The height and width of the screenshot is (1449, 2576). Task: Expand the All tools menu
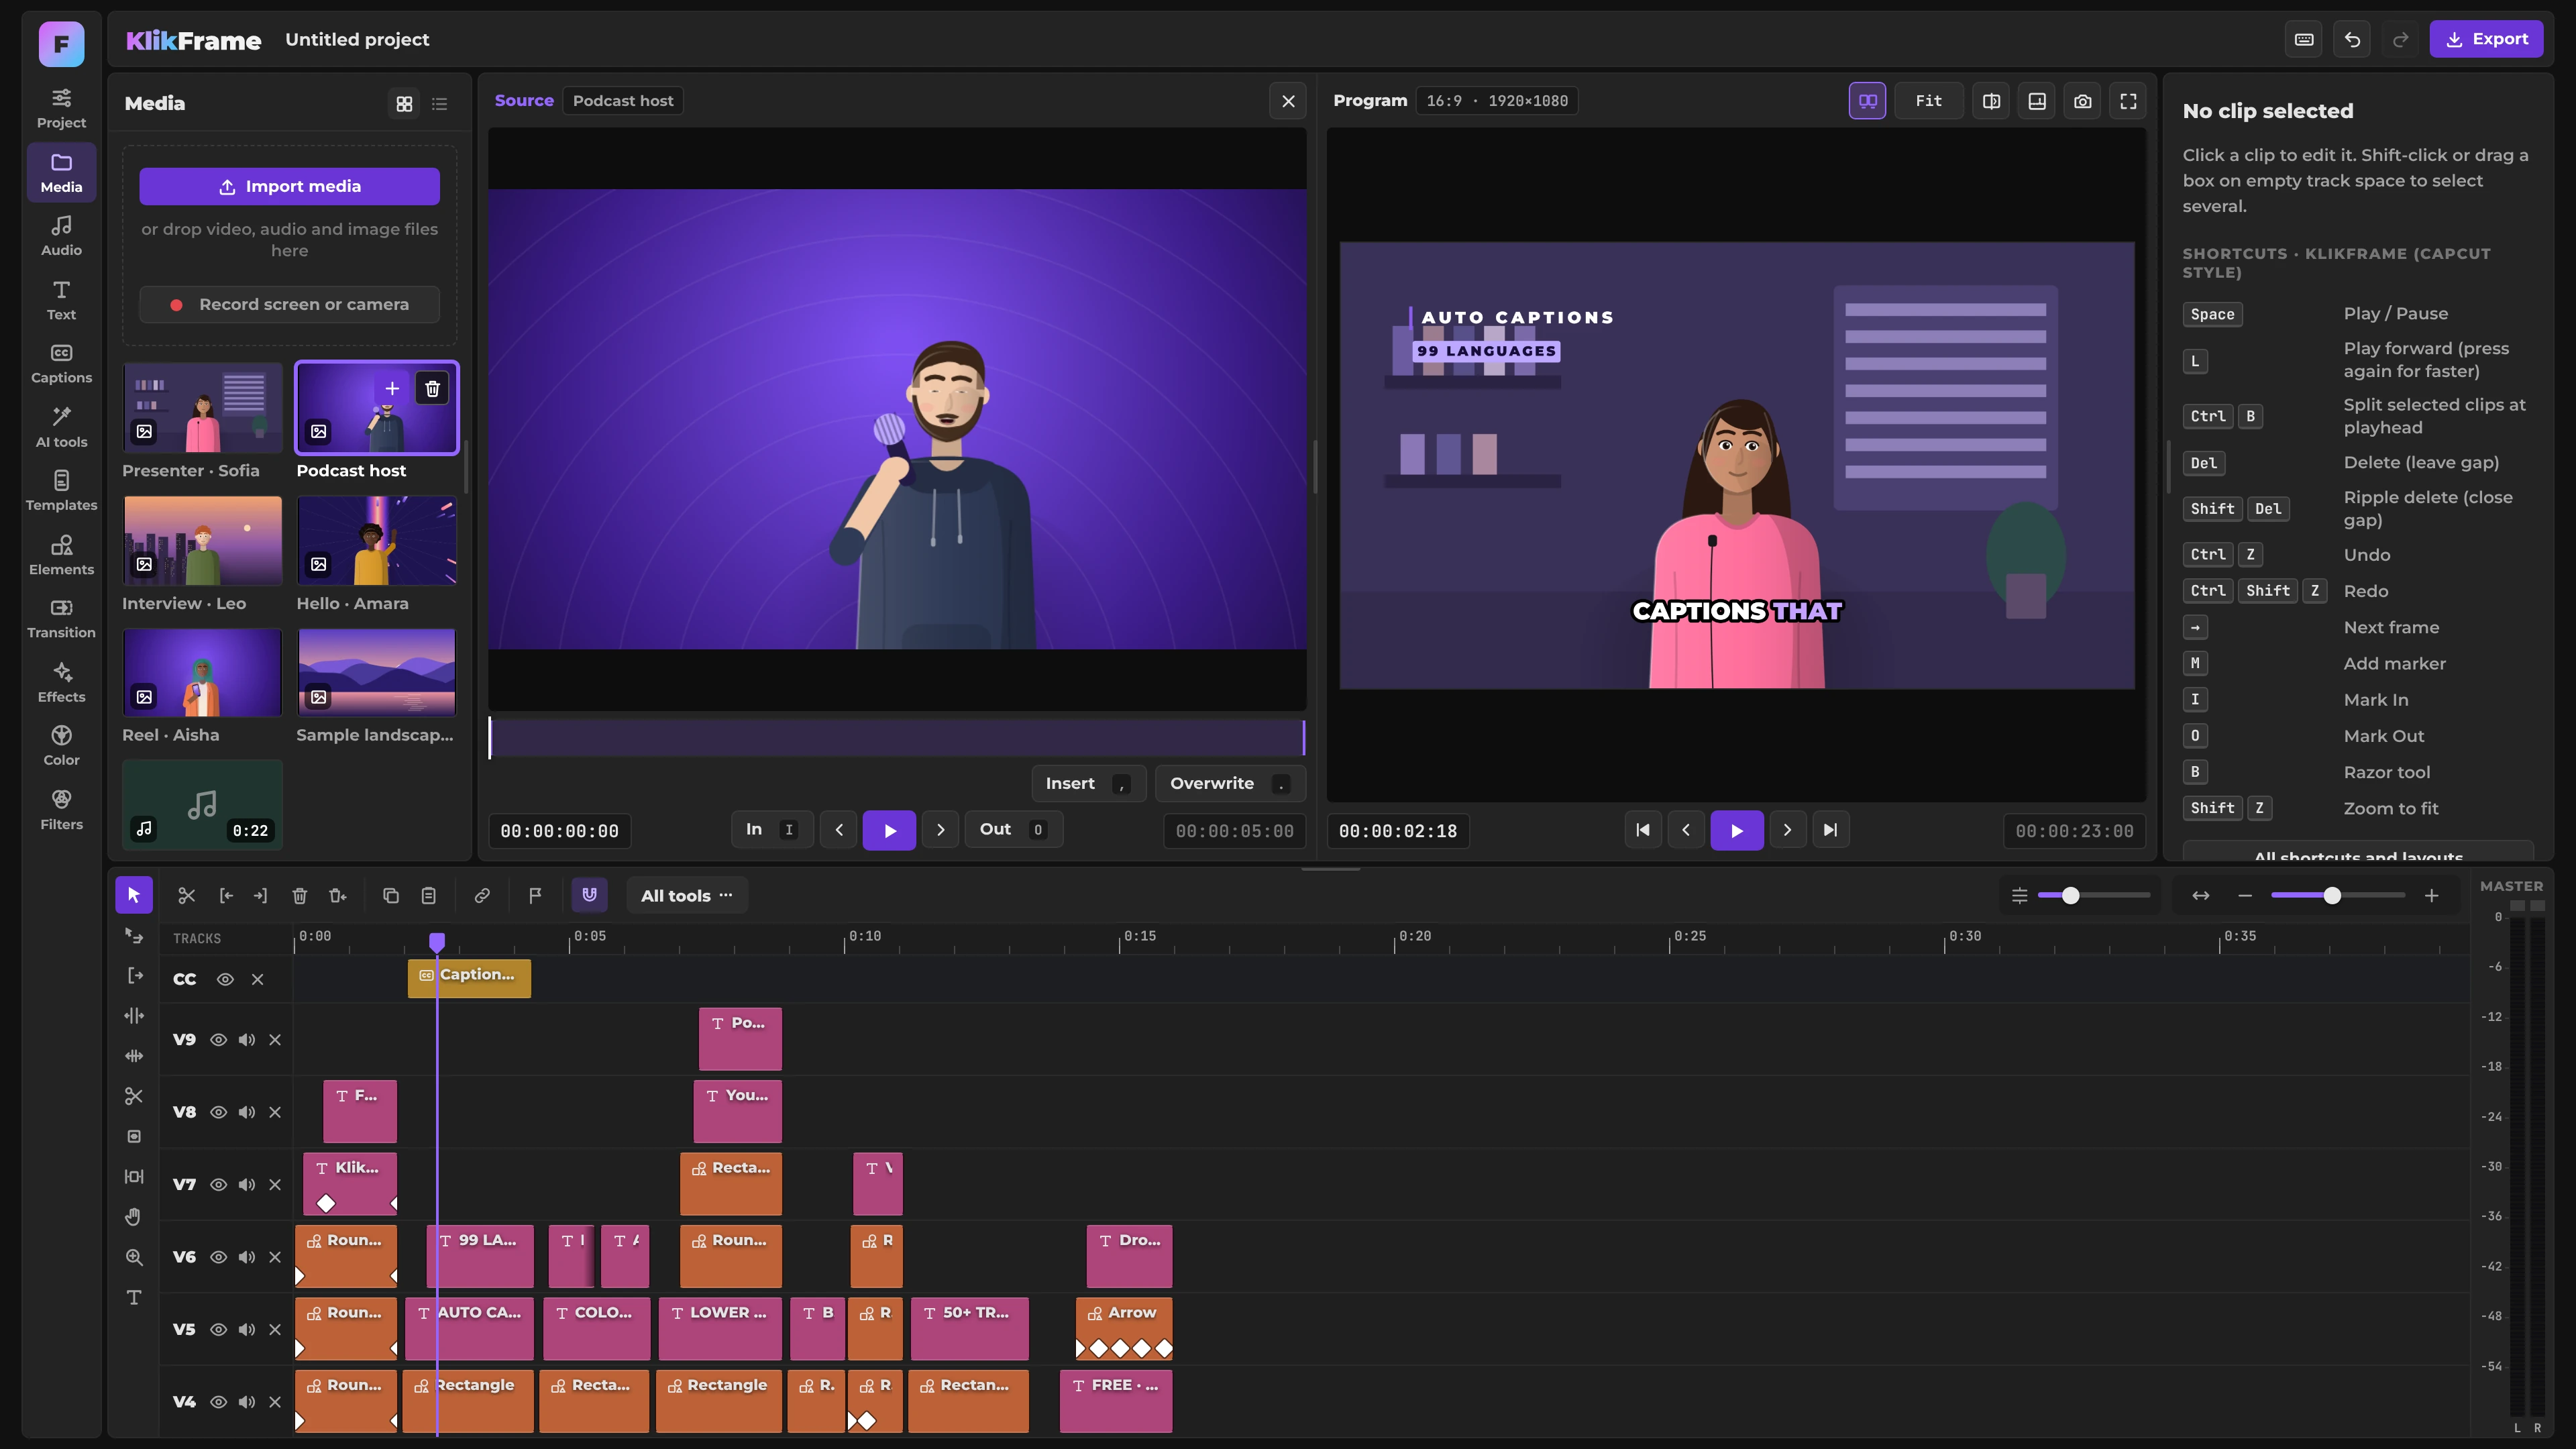click(x=687, y=895)
